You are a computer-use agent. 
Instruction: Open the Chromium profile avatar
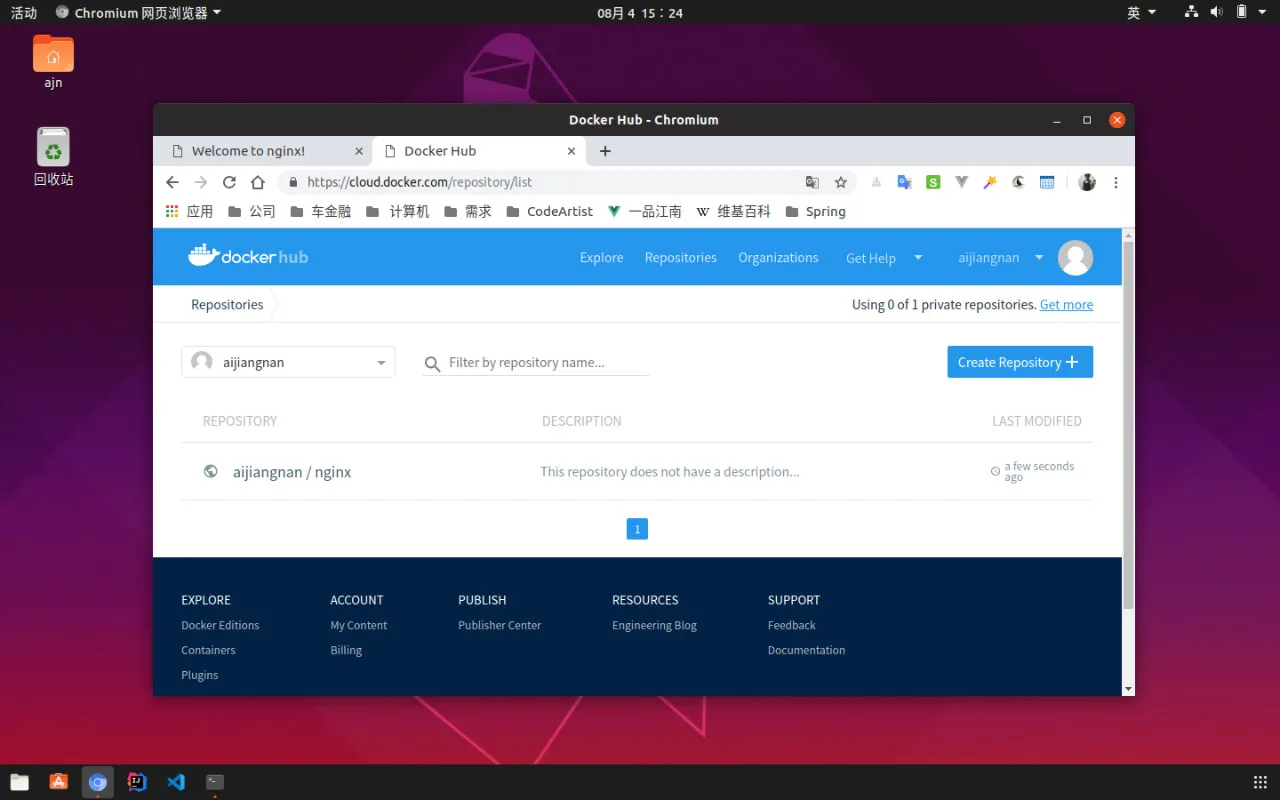1087,182
